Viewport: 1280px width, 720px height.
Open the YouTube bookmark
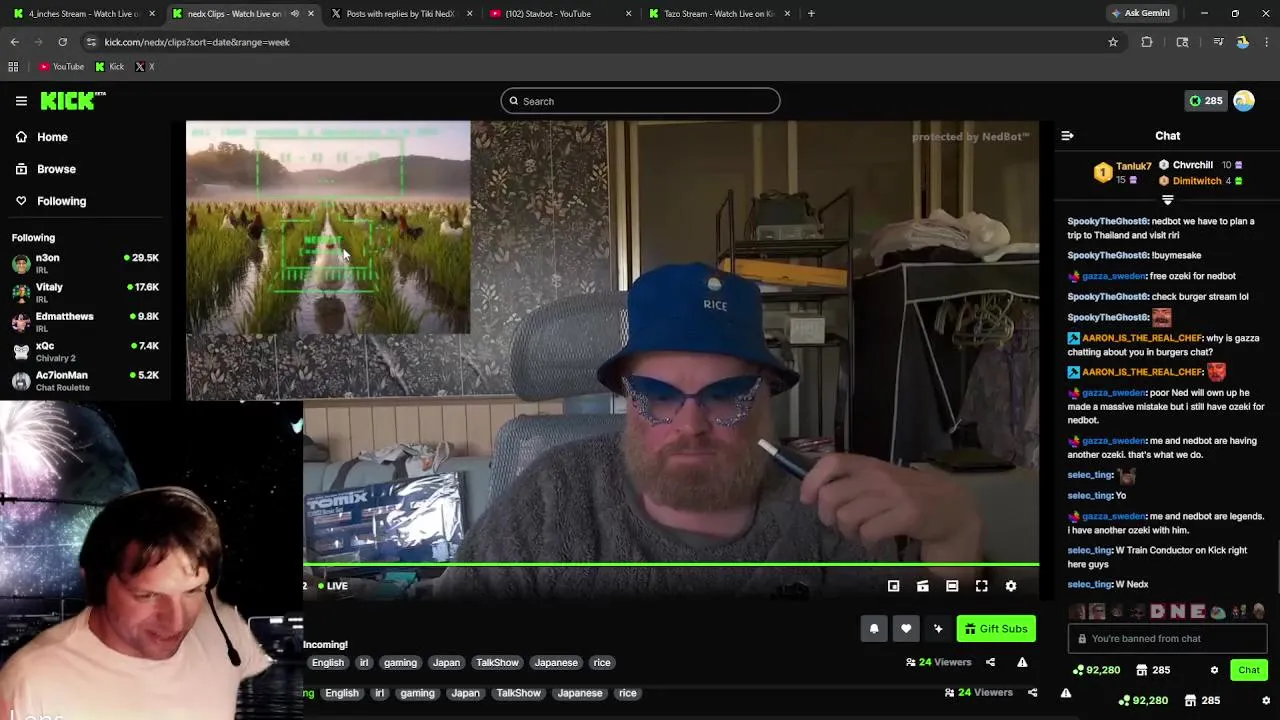(x=62, y=67)
